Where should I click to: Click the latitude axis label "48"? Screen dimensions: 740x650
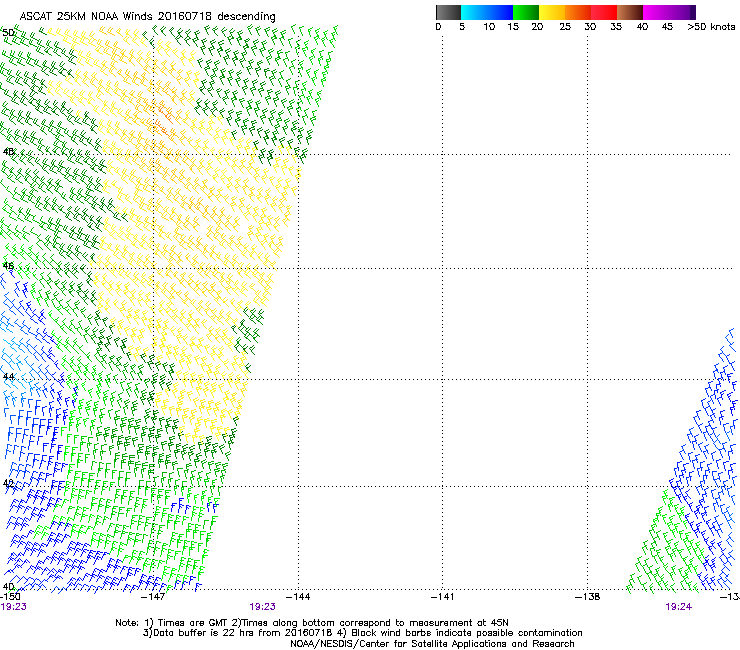[x=8, y=152]
